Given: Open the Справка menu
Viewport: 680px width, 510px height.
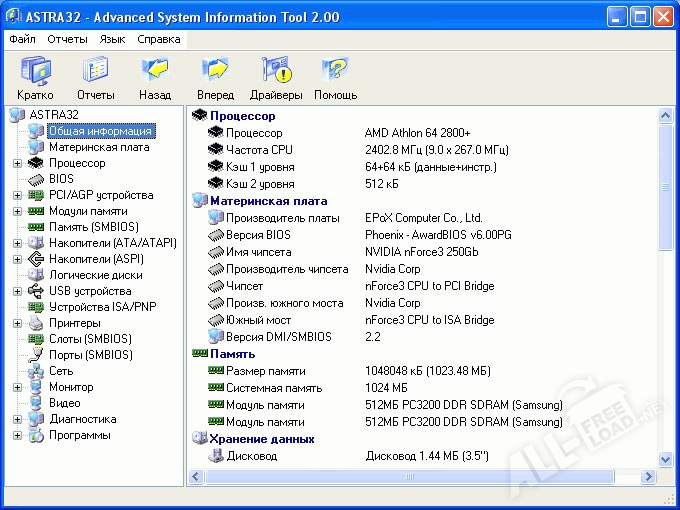Looking at the screenshot, I should (x=159, y=39).
